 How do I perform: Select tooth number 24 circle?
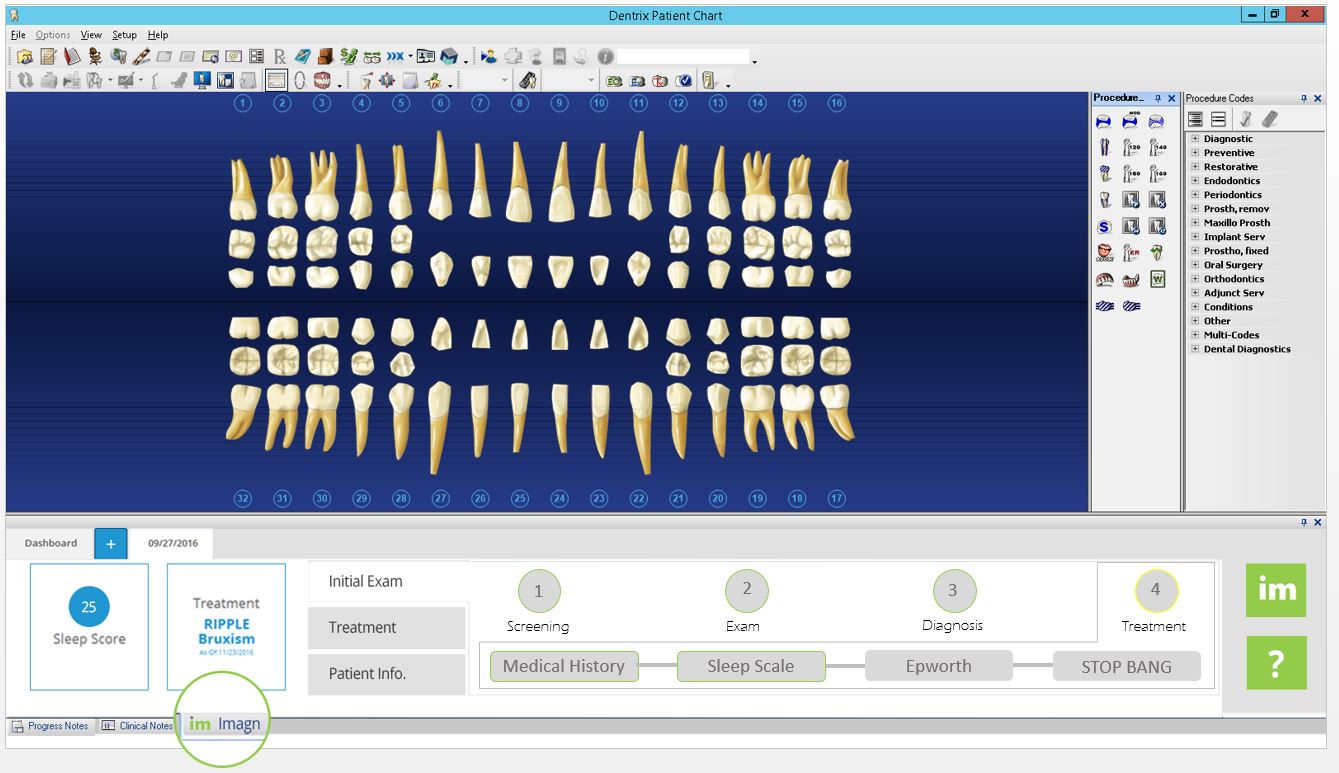pos(560,497)
